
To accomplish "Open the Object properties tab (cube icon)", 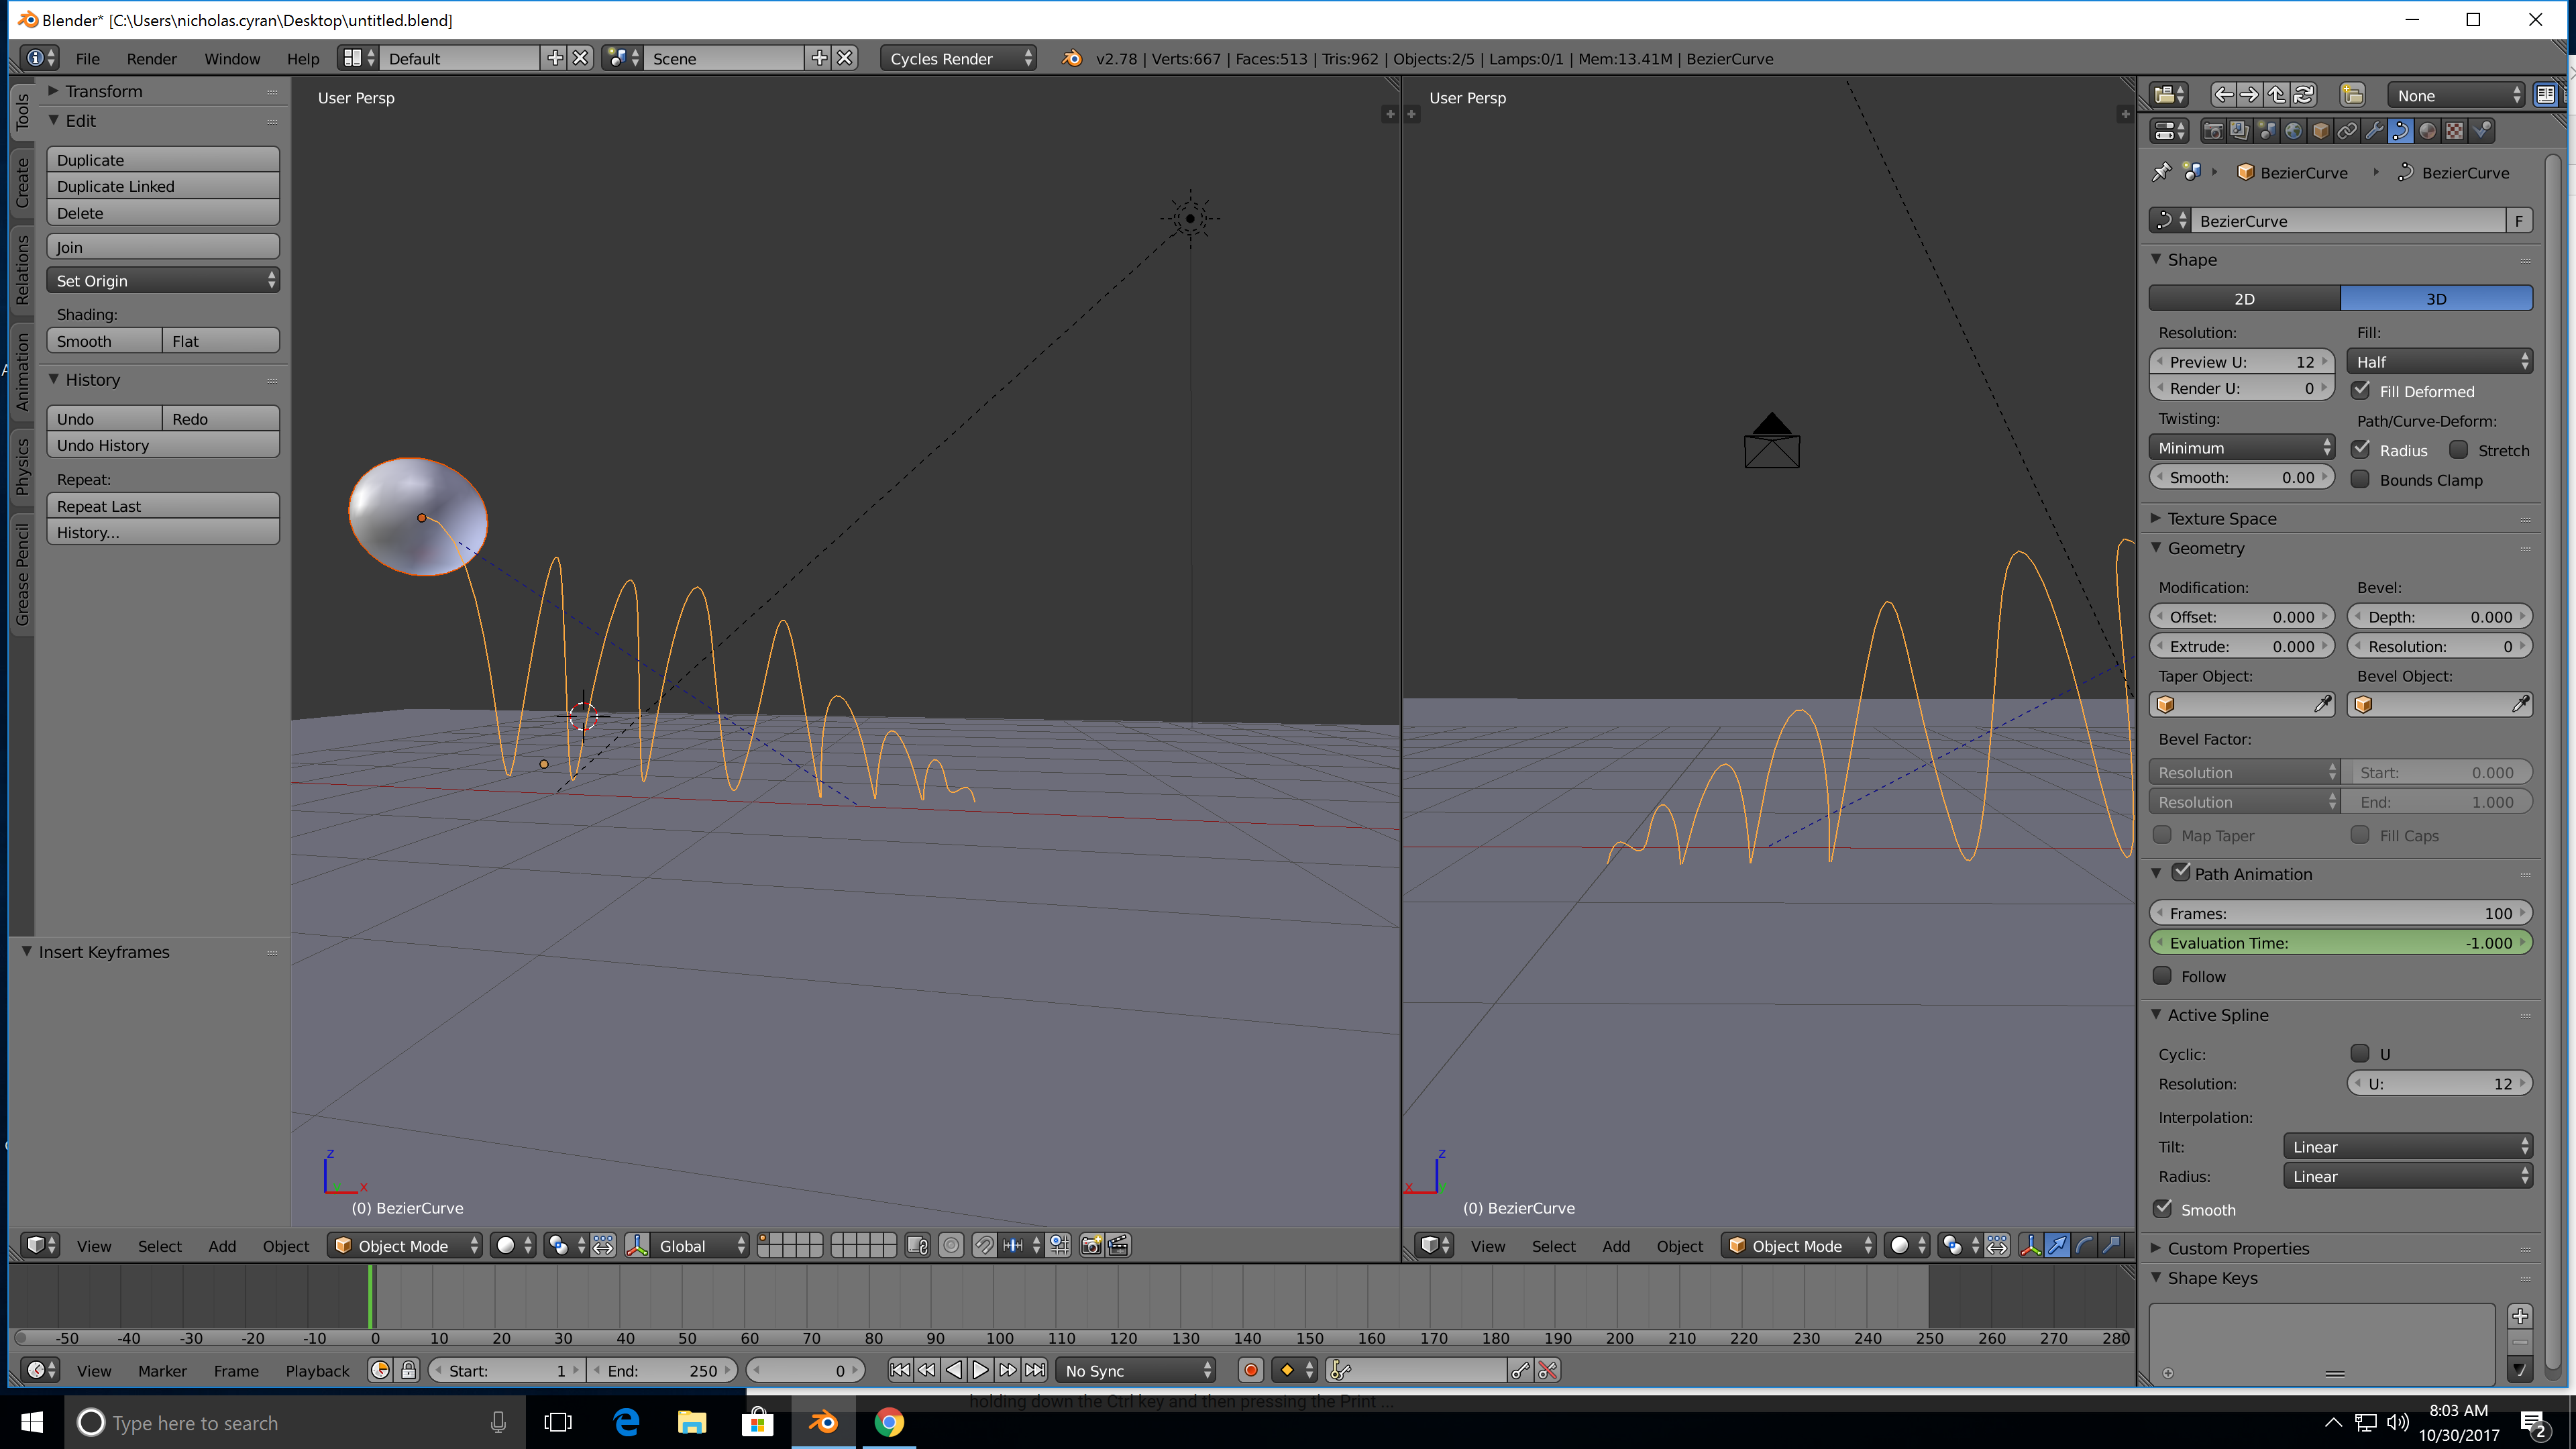I will tap(2321, 130).
